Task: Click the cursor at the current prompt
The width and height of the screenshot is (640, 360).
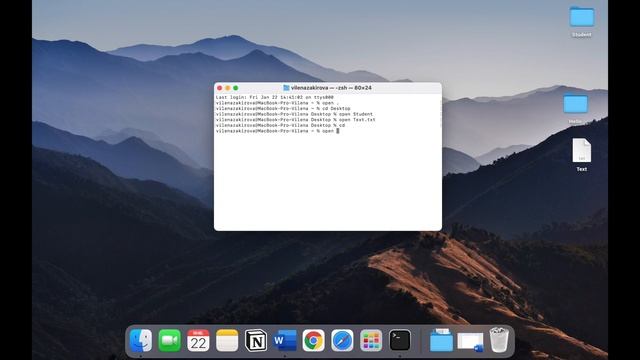Action: tap(338, 131)
